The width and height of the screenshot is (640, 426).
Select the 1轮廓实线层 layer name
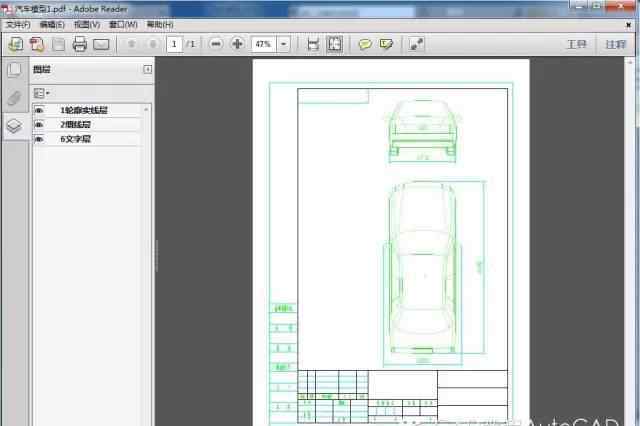84,110
